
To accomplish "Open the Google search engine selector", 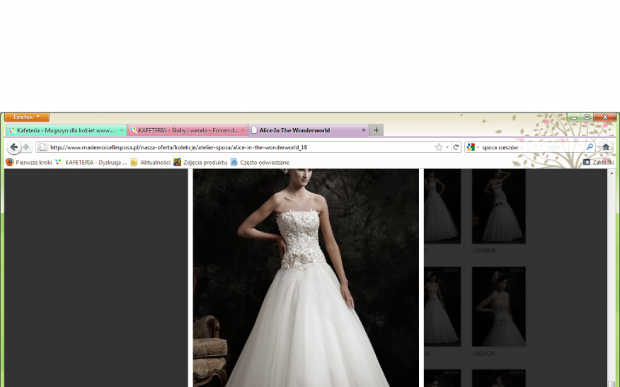I will click(x=473, y=147).
